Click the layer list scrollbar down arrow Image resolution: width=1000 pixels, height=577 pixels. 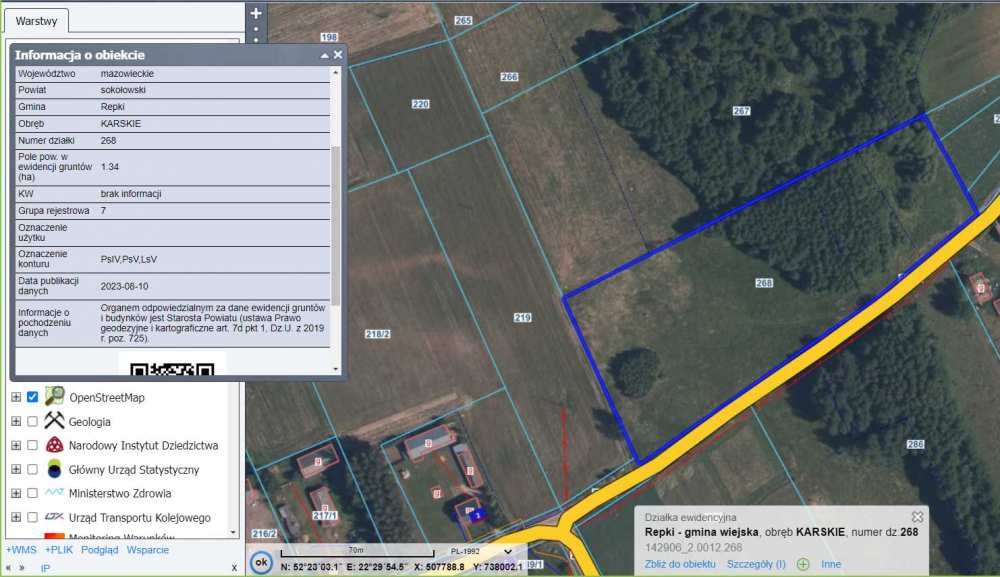tap(233, 532)
